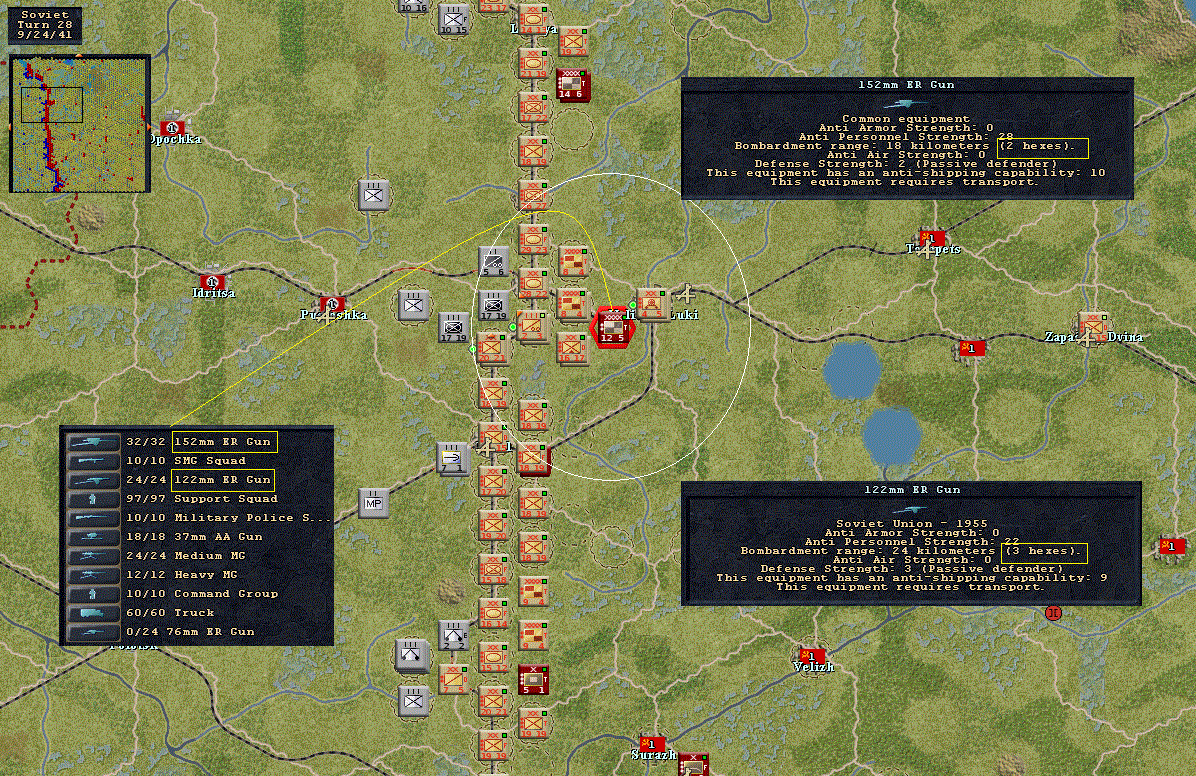Image resolution: width=1196 pixels, height=776 pixels.
Task: Click the Bombardment range 18 kilometers line
Action: tap(905, 146)
